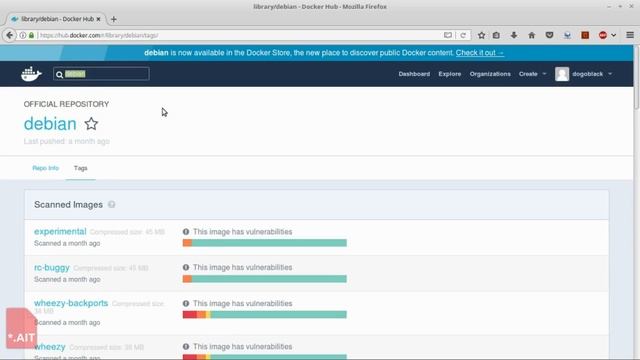Click the experimental vulnerability bar

click(x=264, y=243)
